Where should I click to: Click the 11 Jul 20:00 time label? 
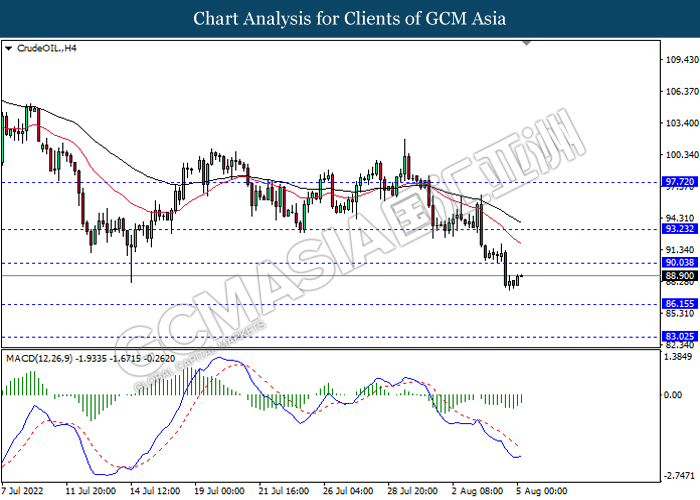(x=91, y=491)
